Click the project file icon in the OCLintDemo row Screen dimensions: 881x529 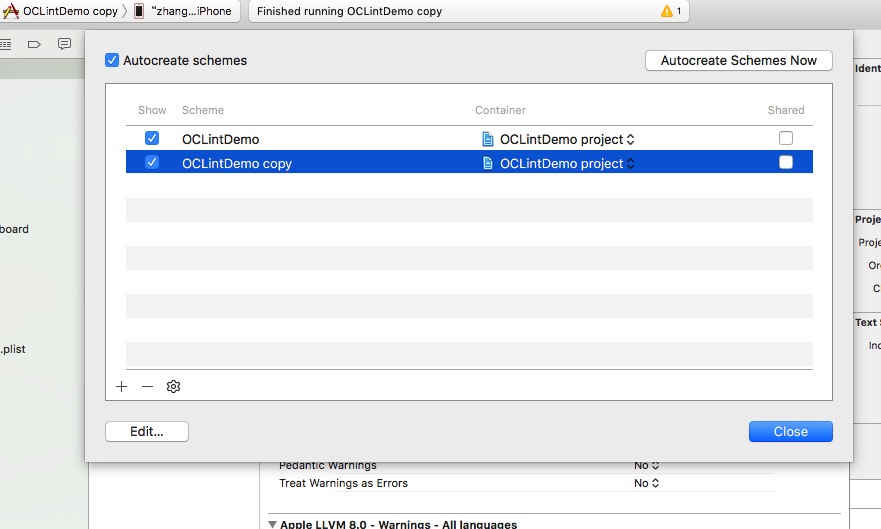(488, 139)
